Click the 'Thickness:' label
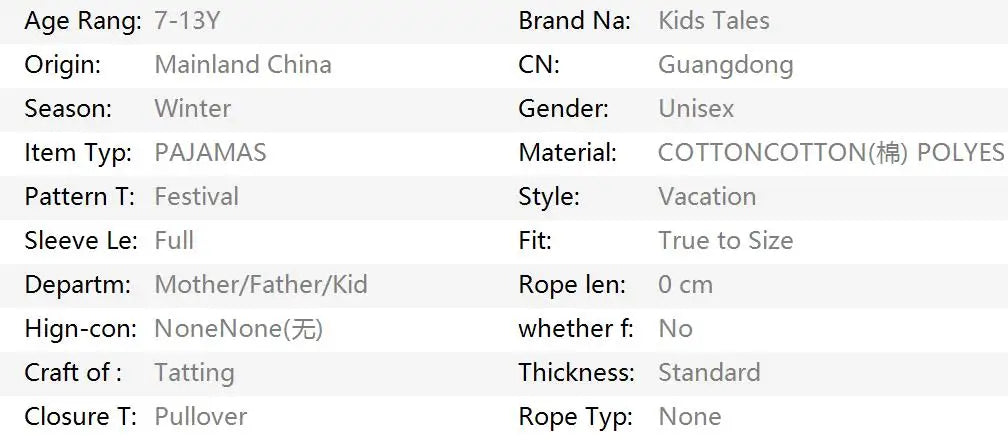Screen dimensions: 1008x440 click(x=576, y=373)
